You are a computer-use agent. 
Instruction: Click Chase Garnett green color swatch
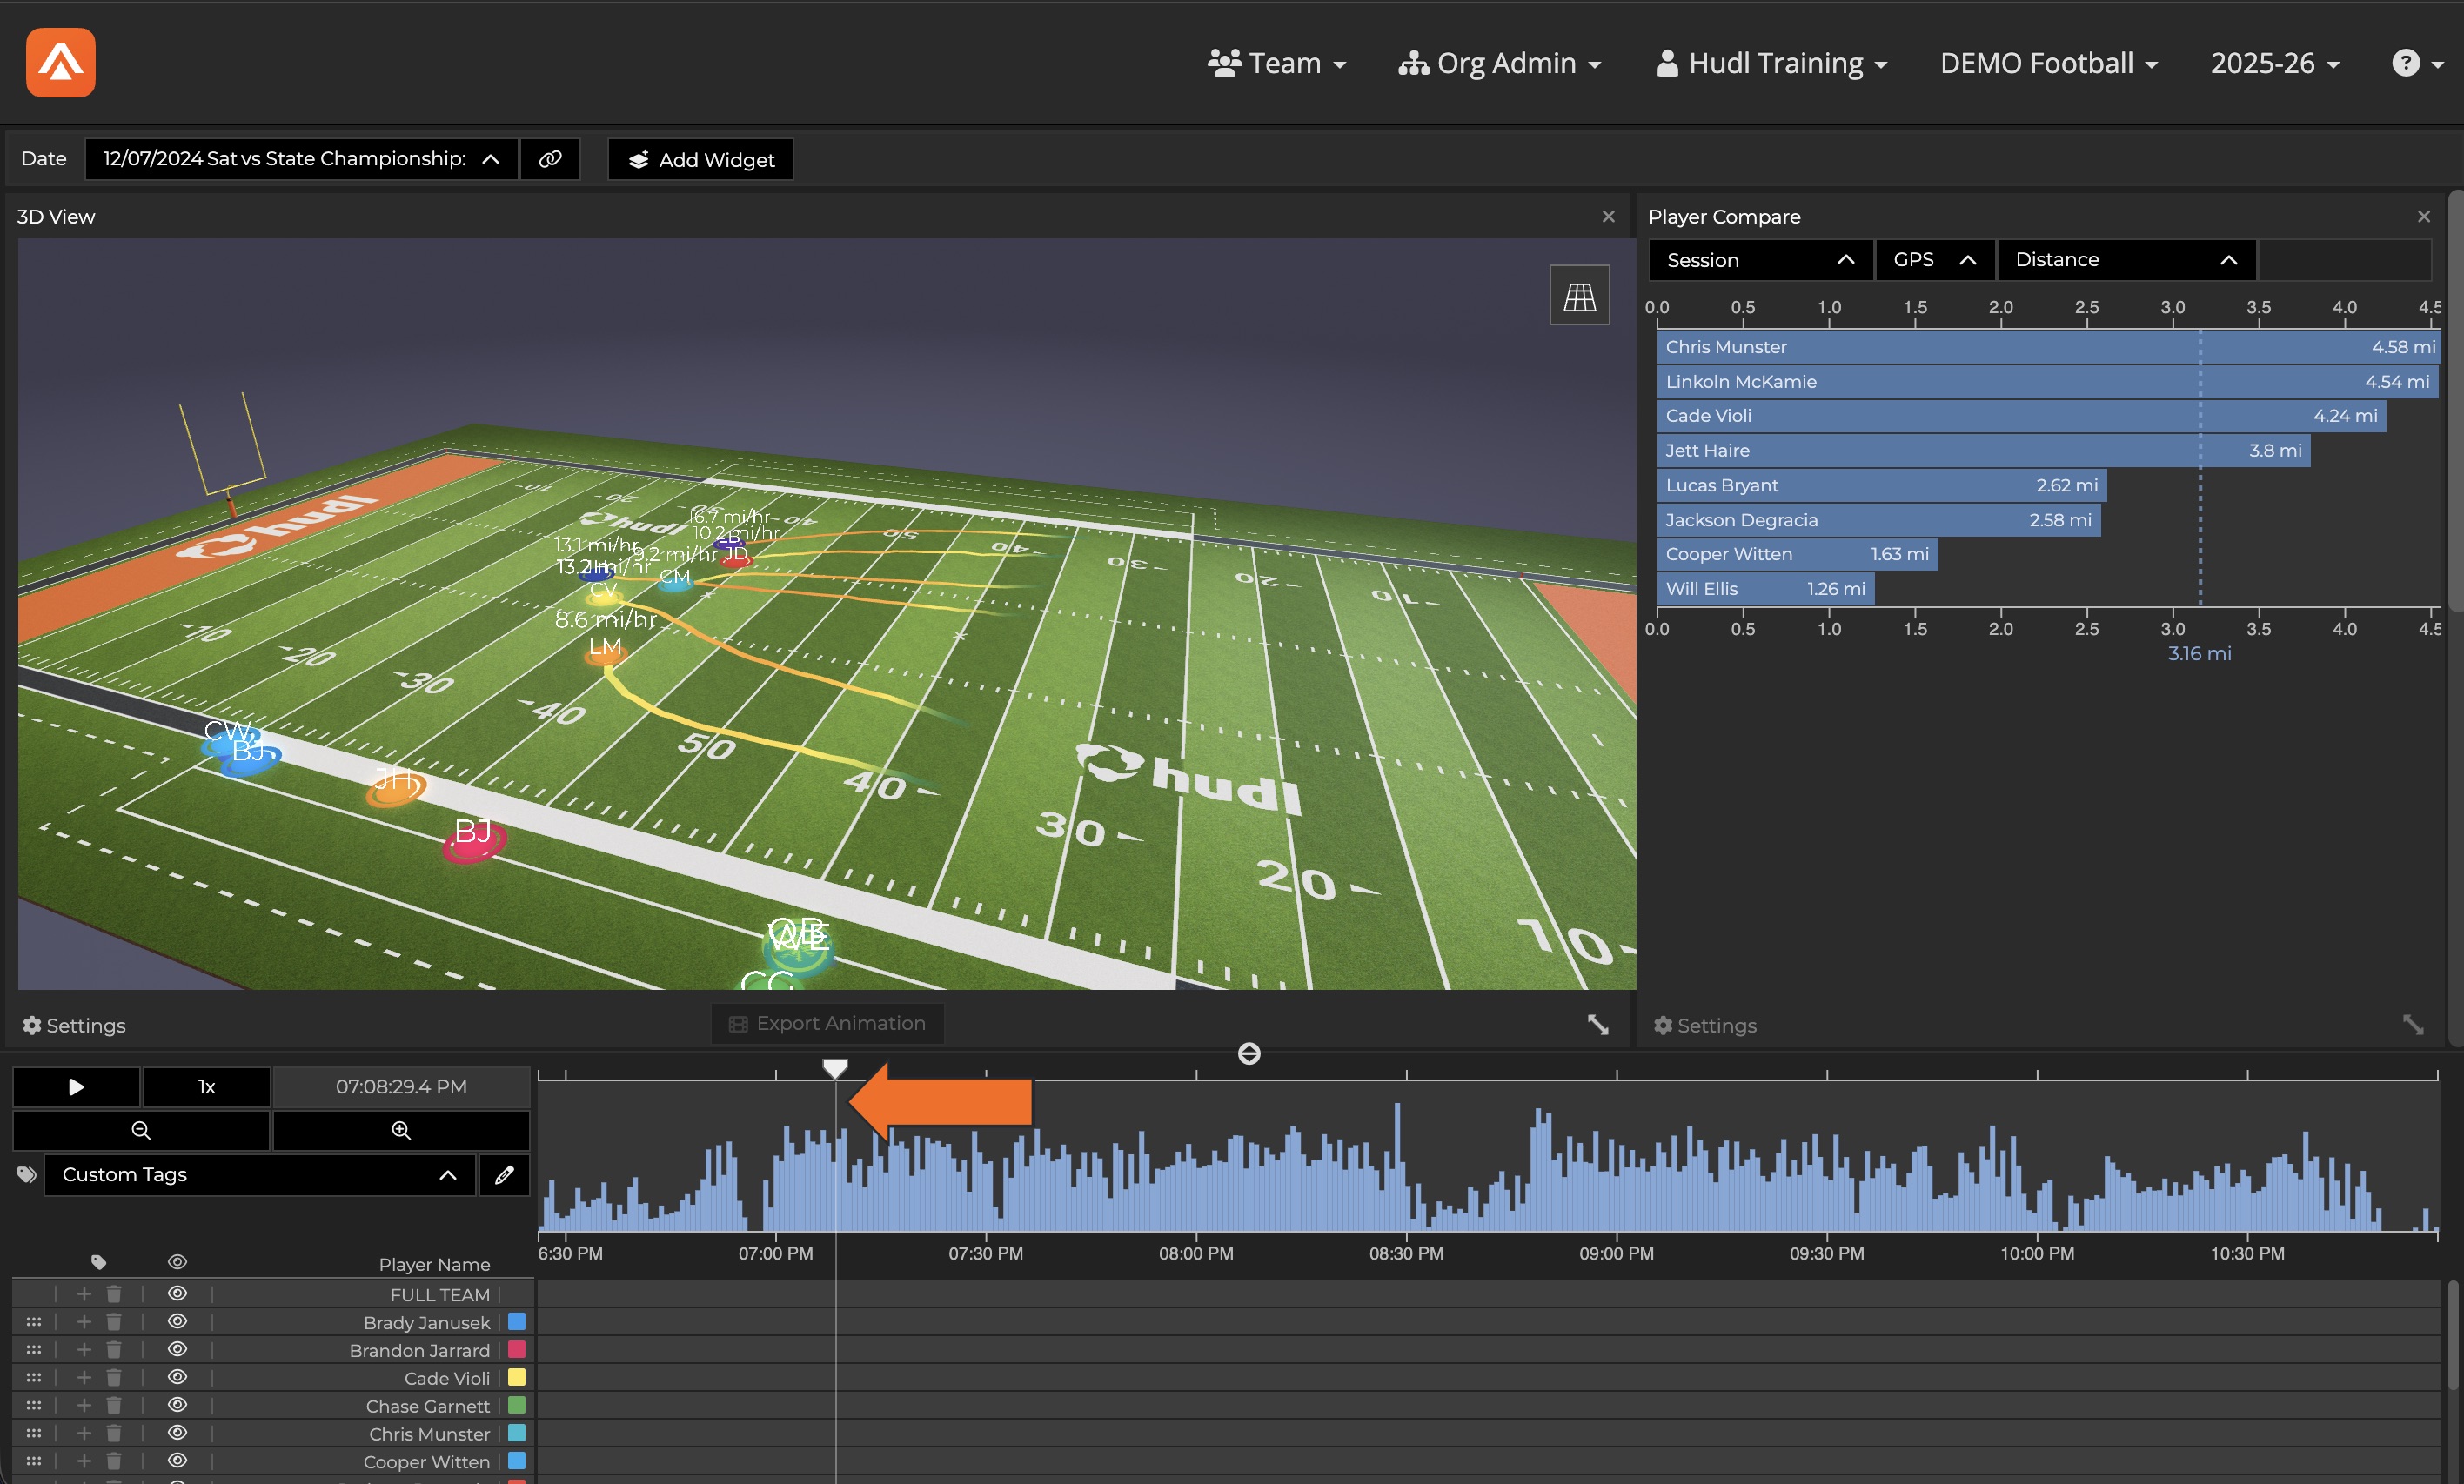click(517, 1405)
